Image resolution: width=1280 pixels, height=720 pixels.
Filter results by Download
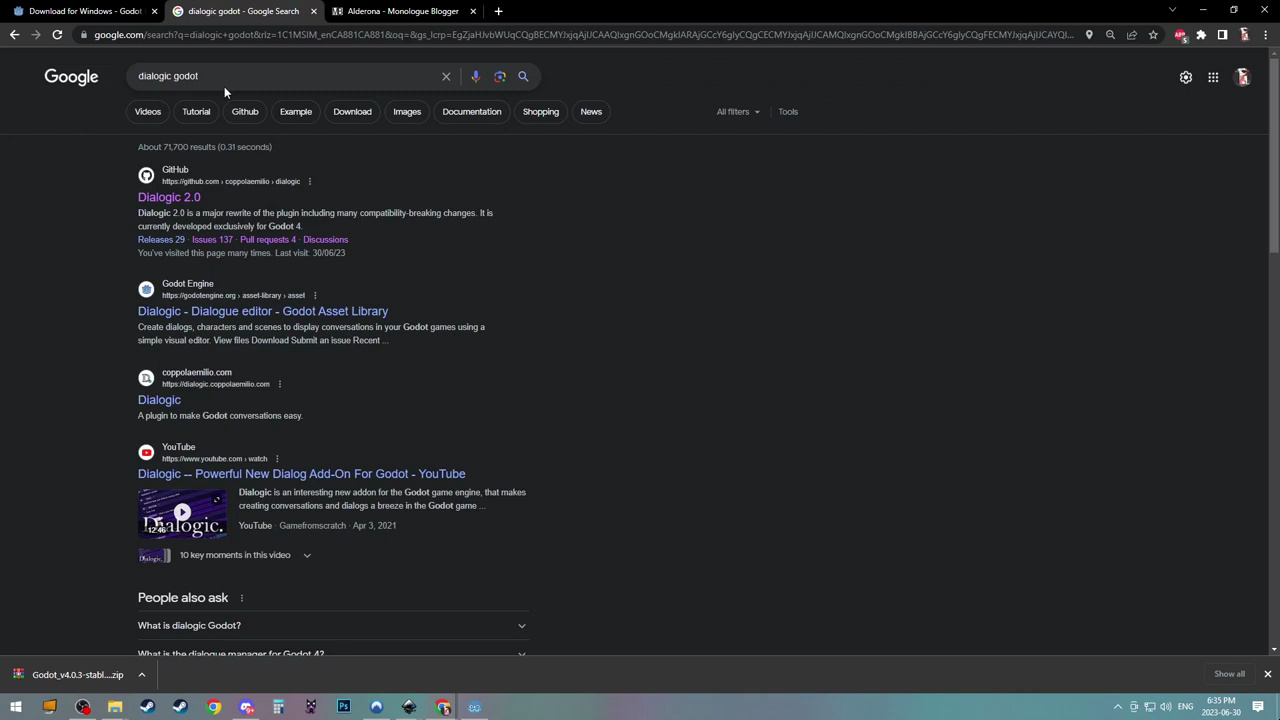click(x=352, y=112)
